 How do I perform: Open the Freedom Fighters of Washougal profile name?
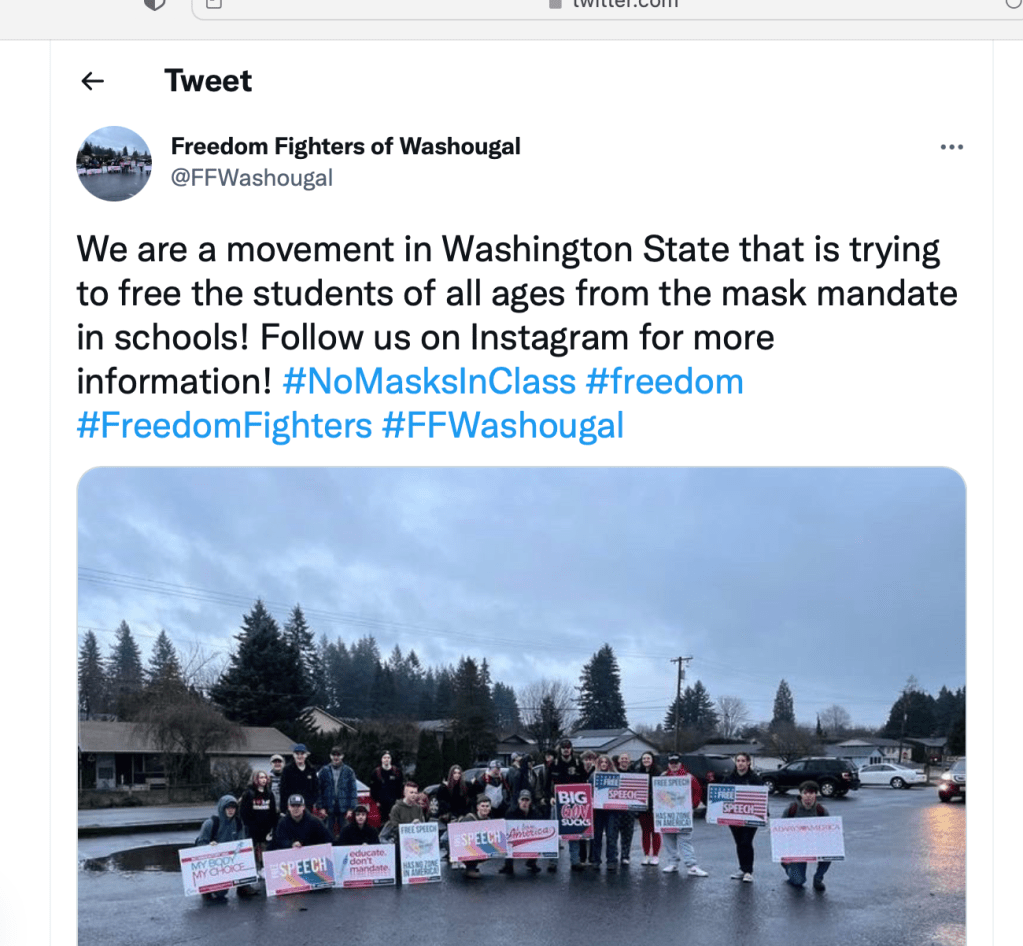[x=345, y=146]
